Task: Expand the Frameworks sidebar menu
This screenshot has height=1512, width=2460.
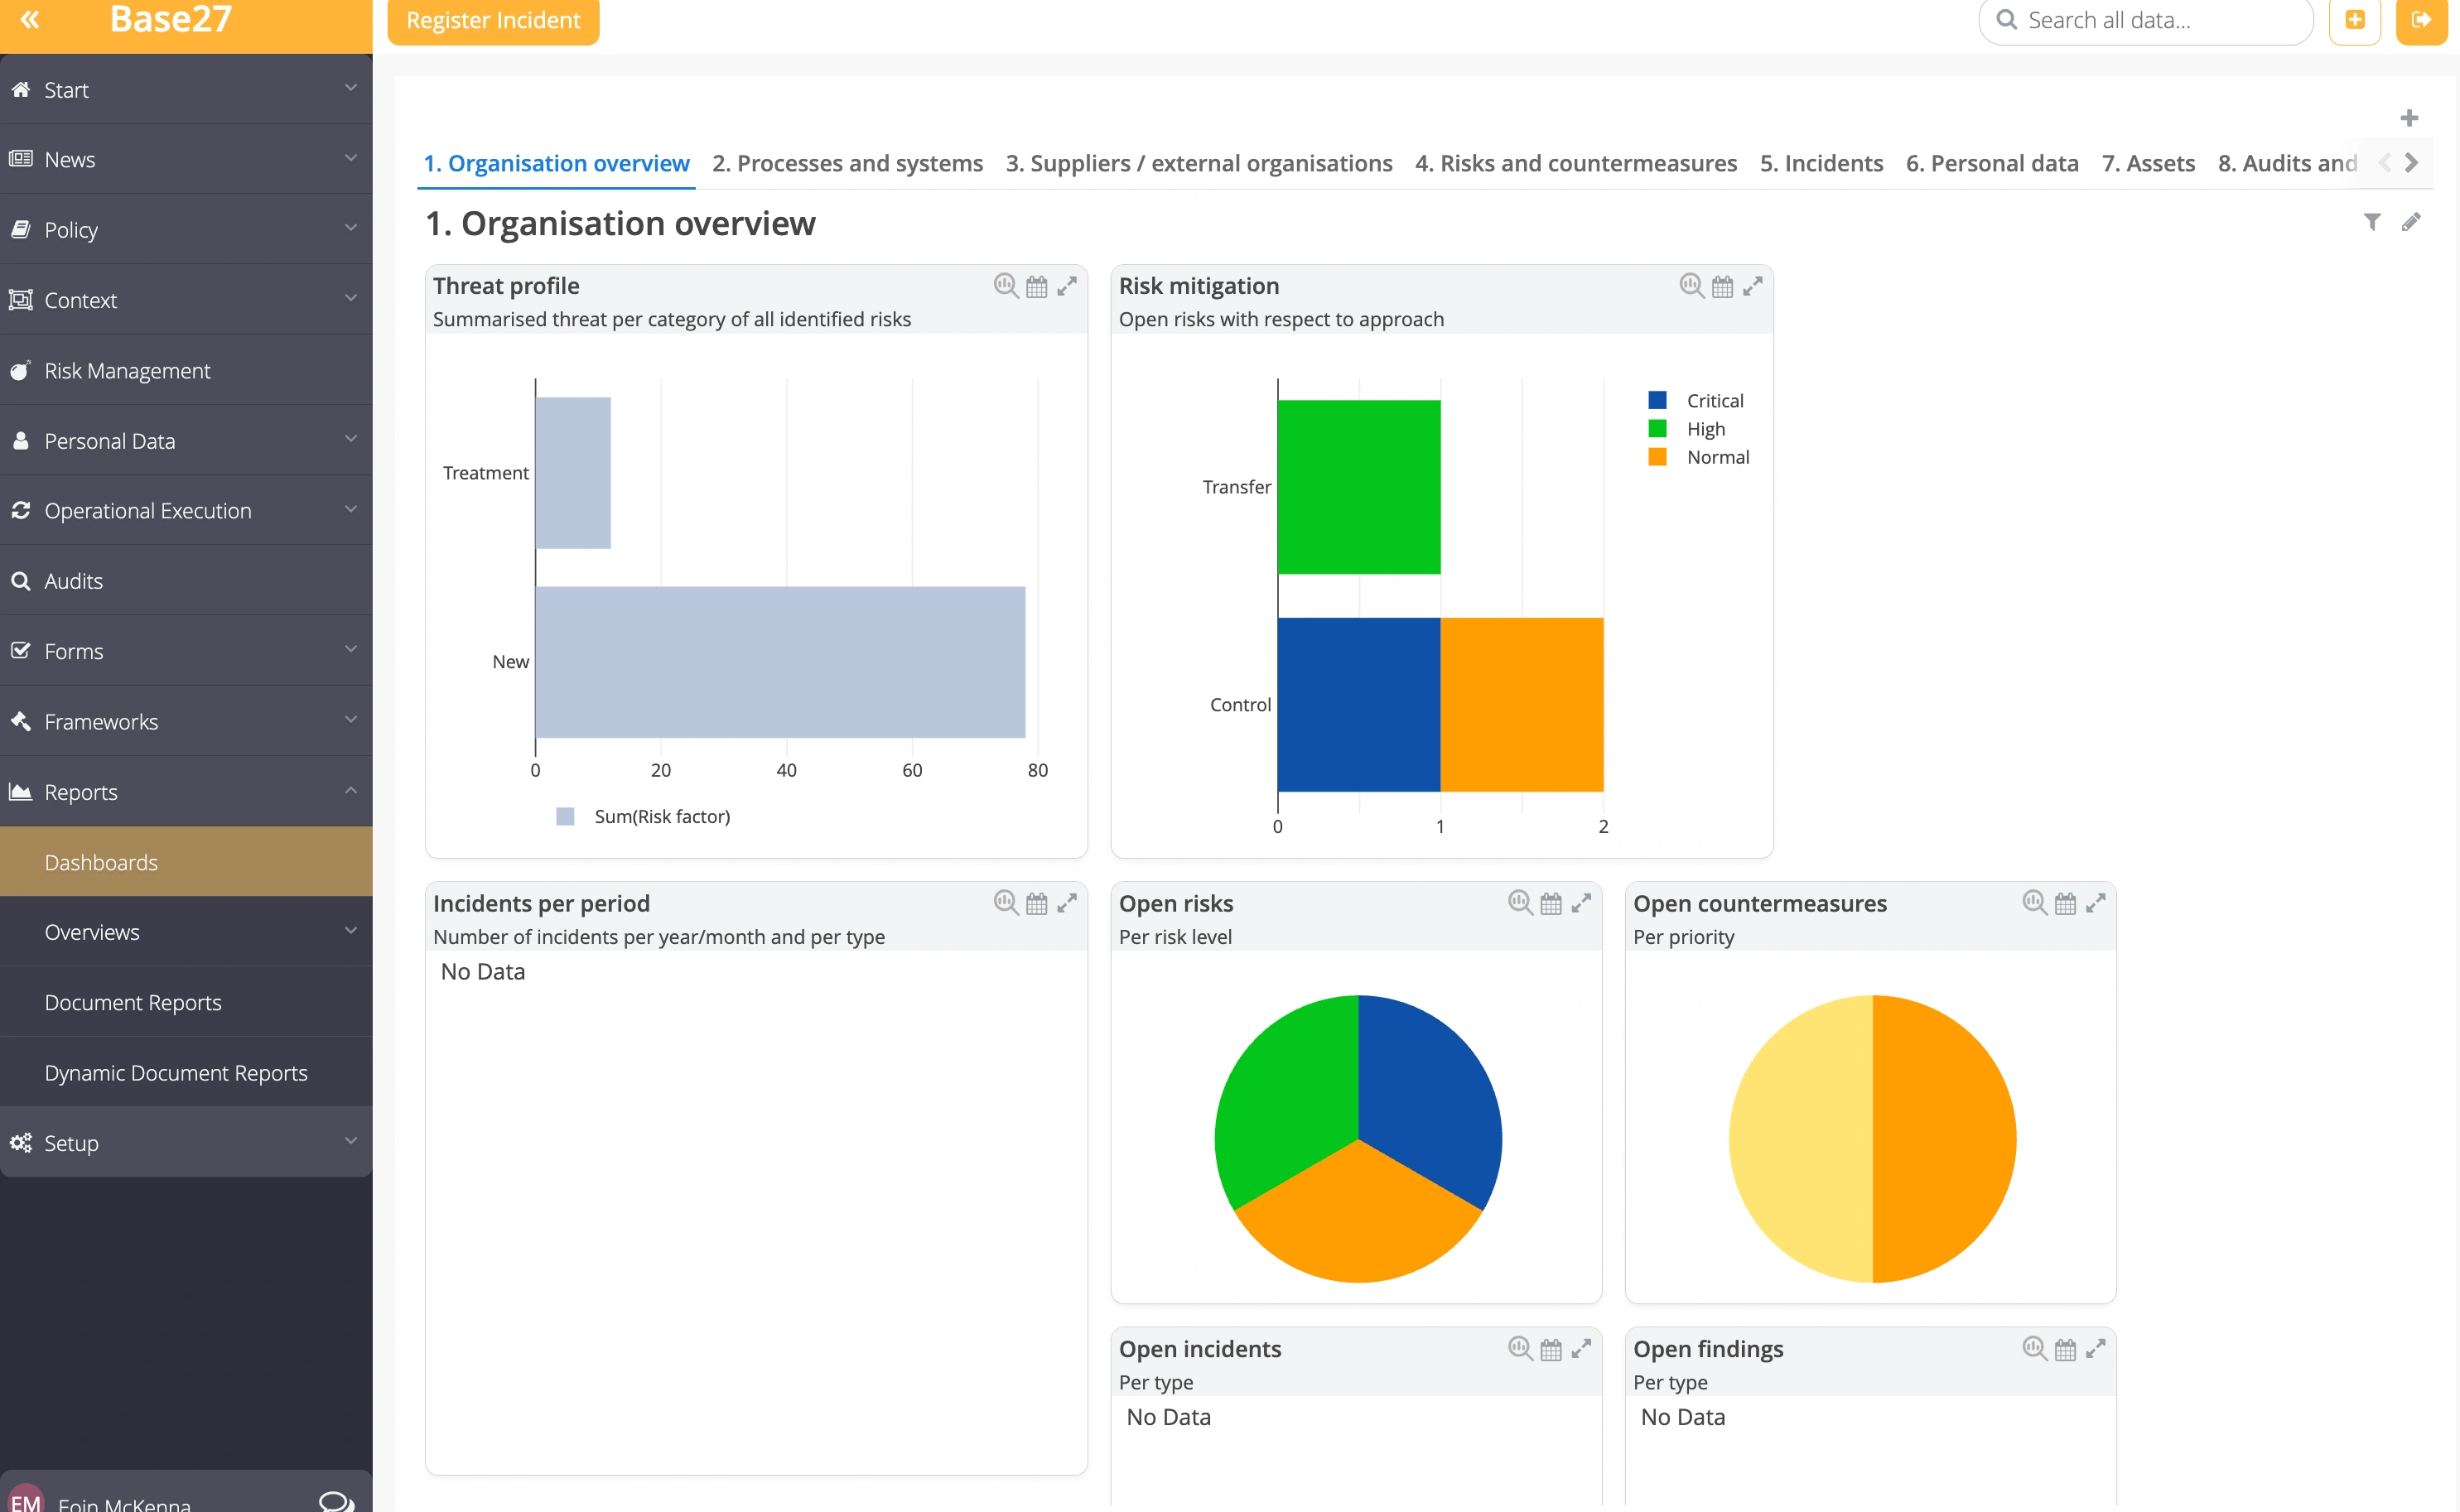Action: coord(186,722)
